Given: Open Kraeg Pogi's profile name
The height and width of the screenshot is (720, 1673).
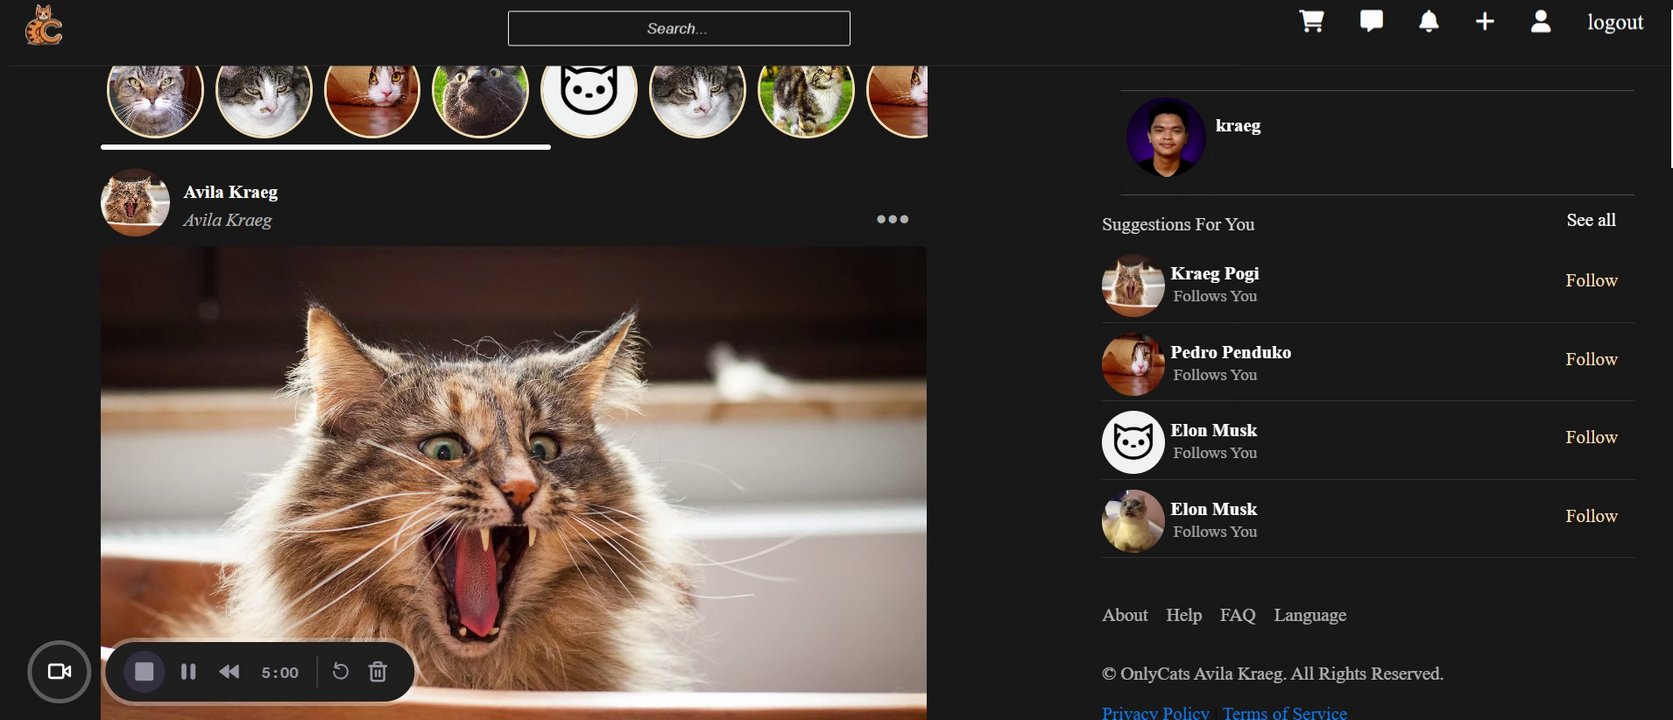Looking at the screenshot, I should click(1214, 273).
